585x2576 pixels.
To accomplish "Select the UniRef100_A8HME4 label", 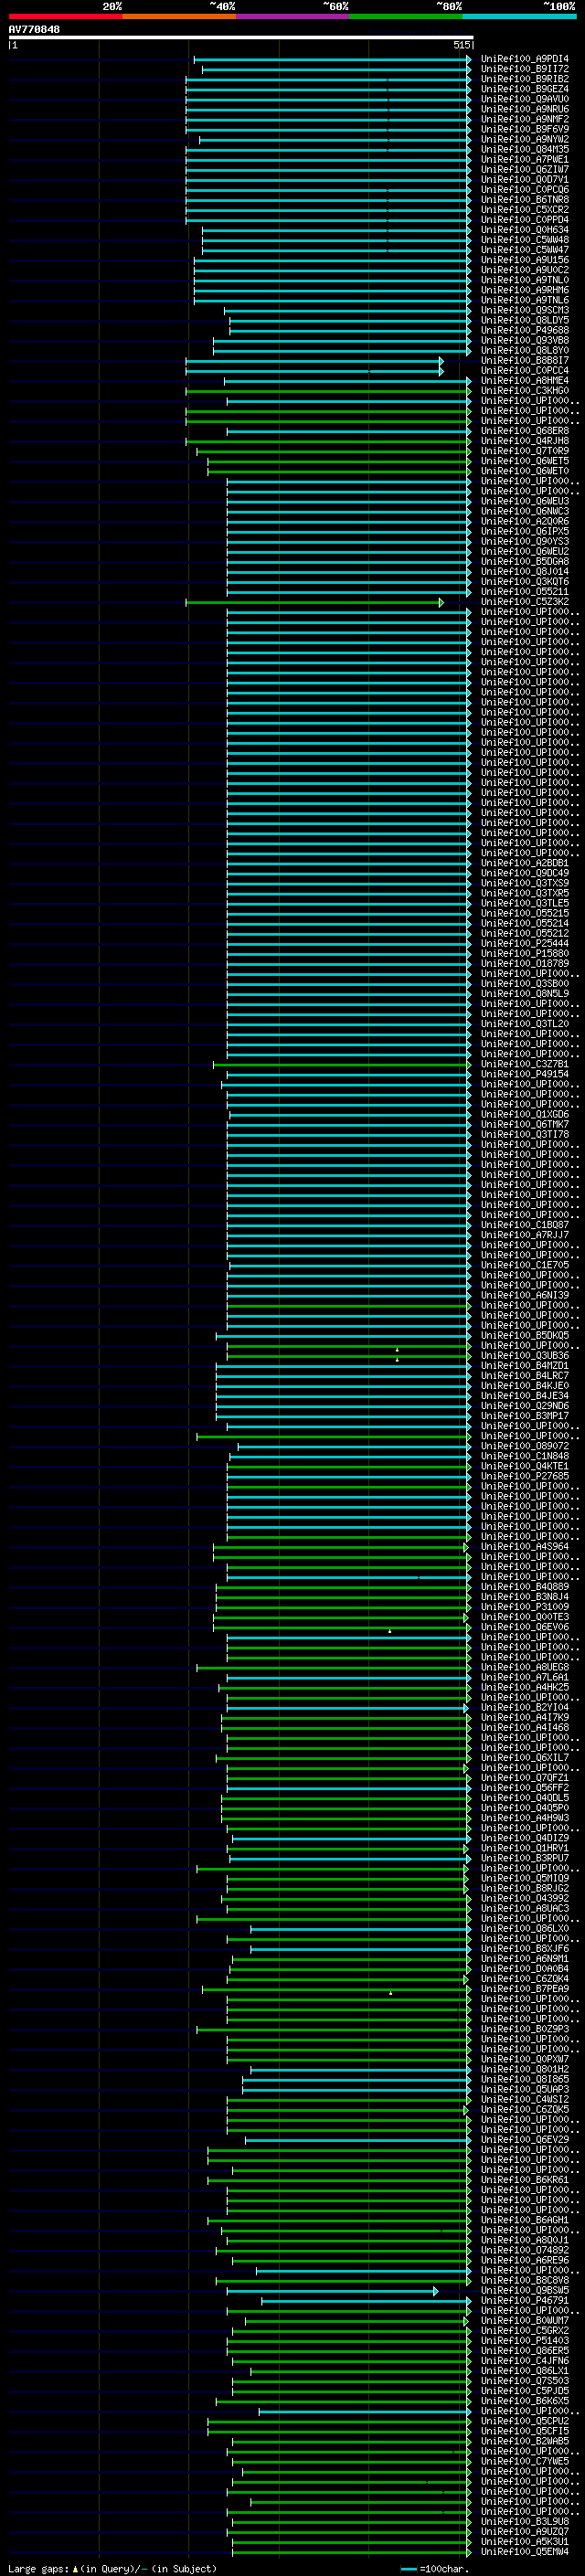I will [524, 380].
